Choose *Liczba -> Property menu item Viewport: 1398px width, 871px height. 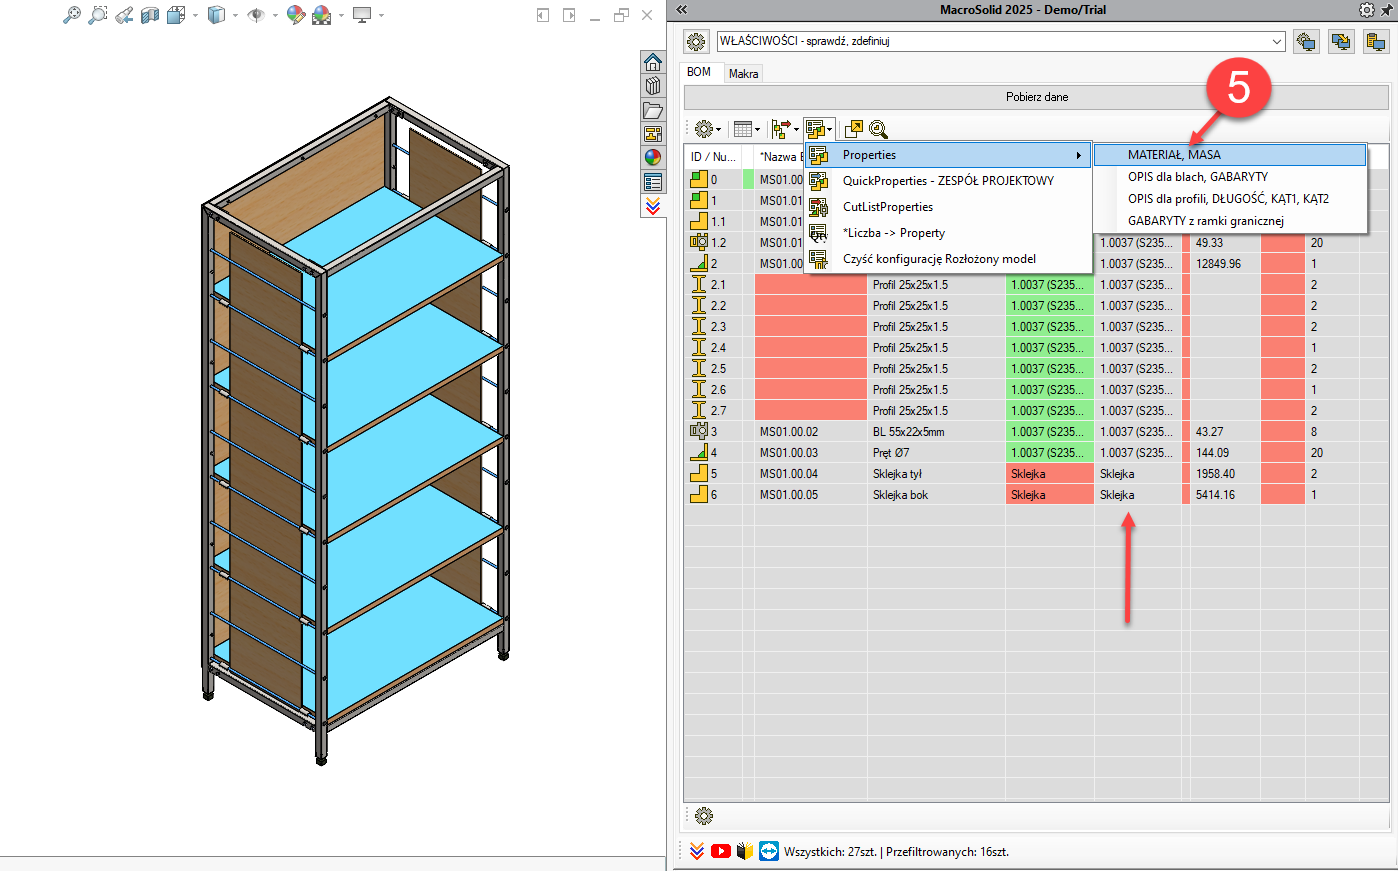coord(948,233)
